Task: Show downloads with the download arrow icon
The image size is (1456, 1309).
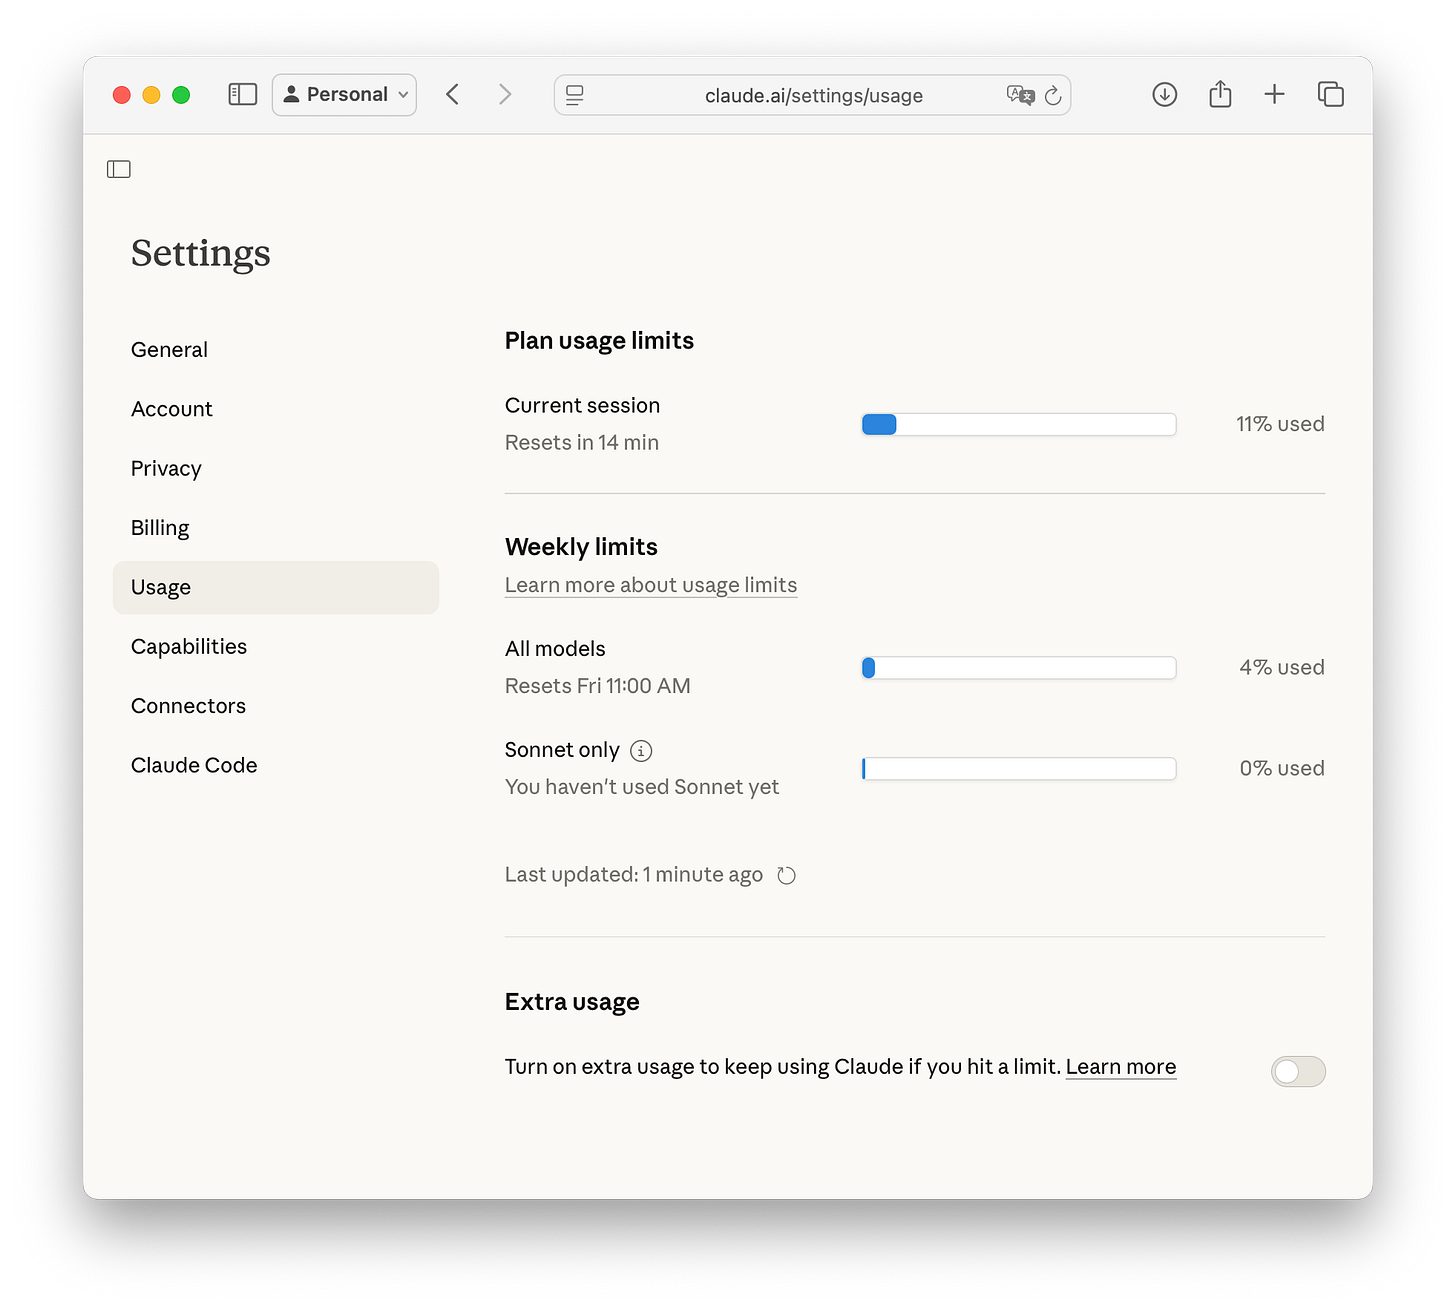Action: pos(1165,94)
